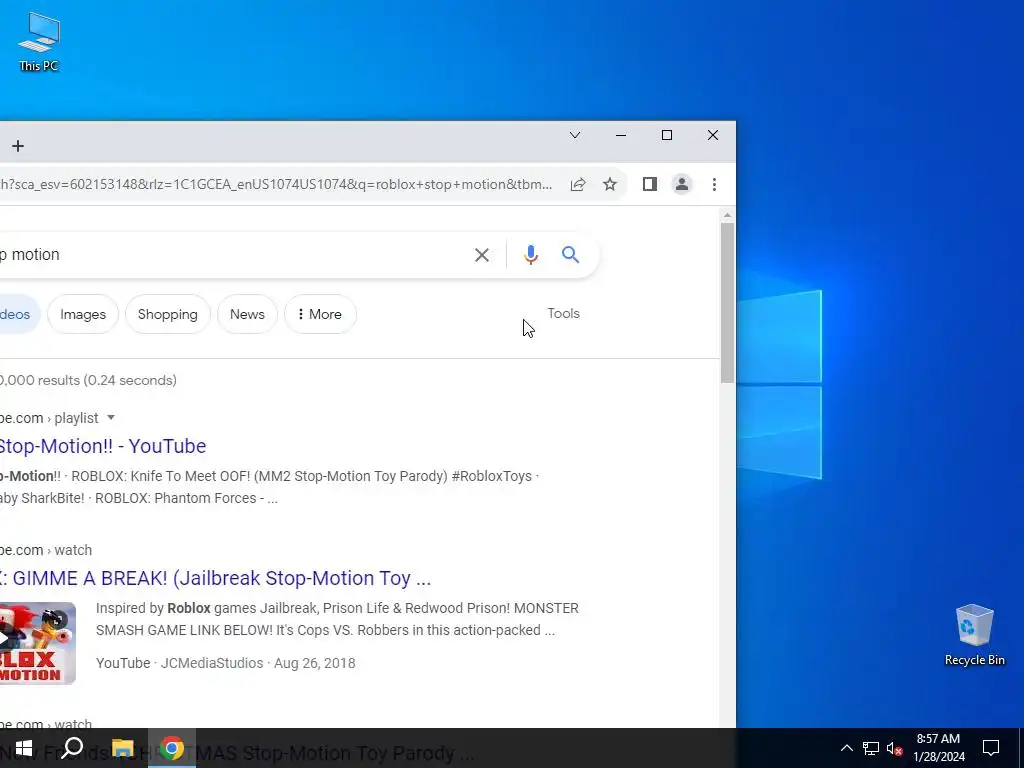
Task: Start voice search with microphone icon
Action: 531,255
